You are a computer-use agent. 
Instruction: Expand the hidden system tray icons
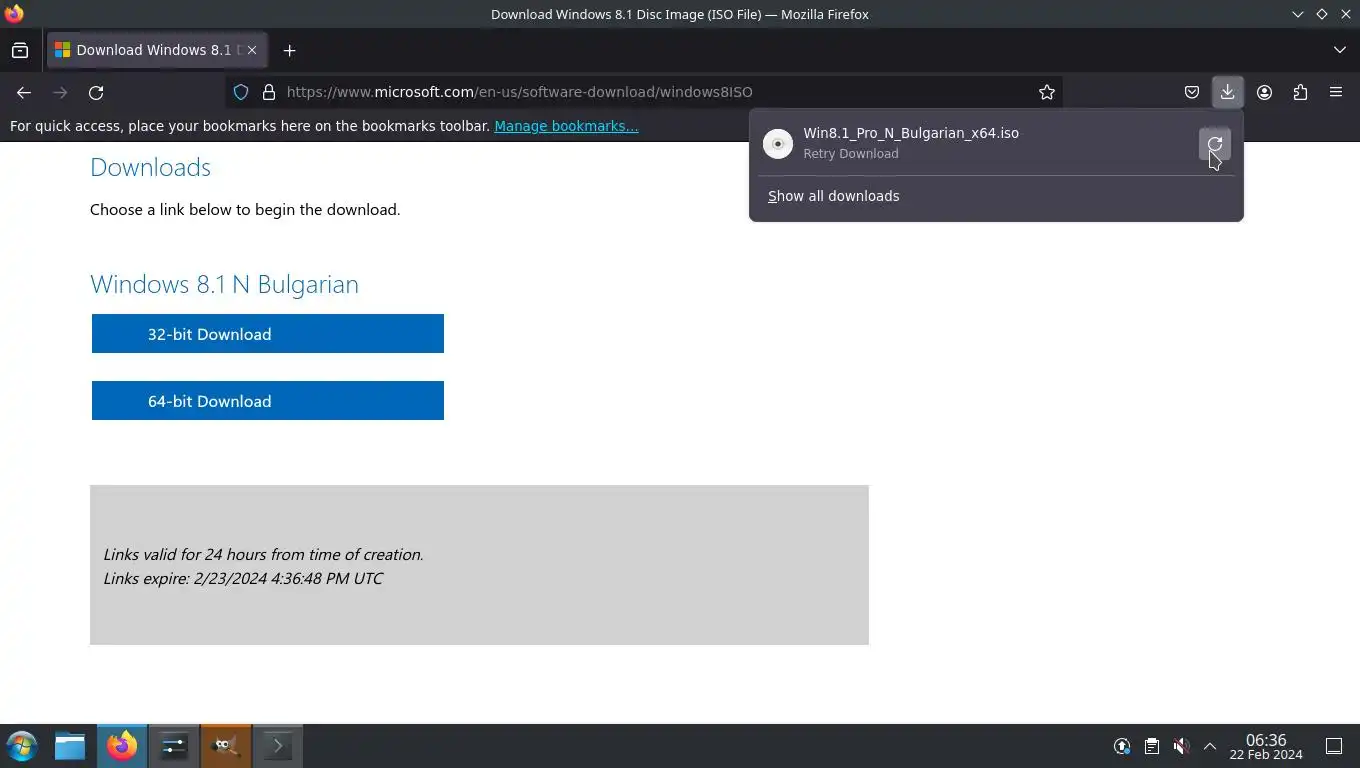point(1210,746)
